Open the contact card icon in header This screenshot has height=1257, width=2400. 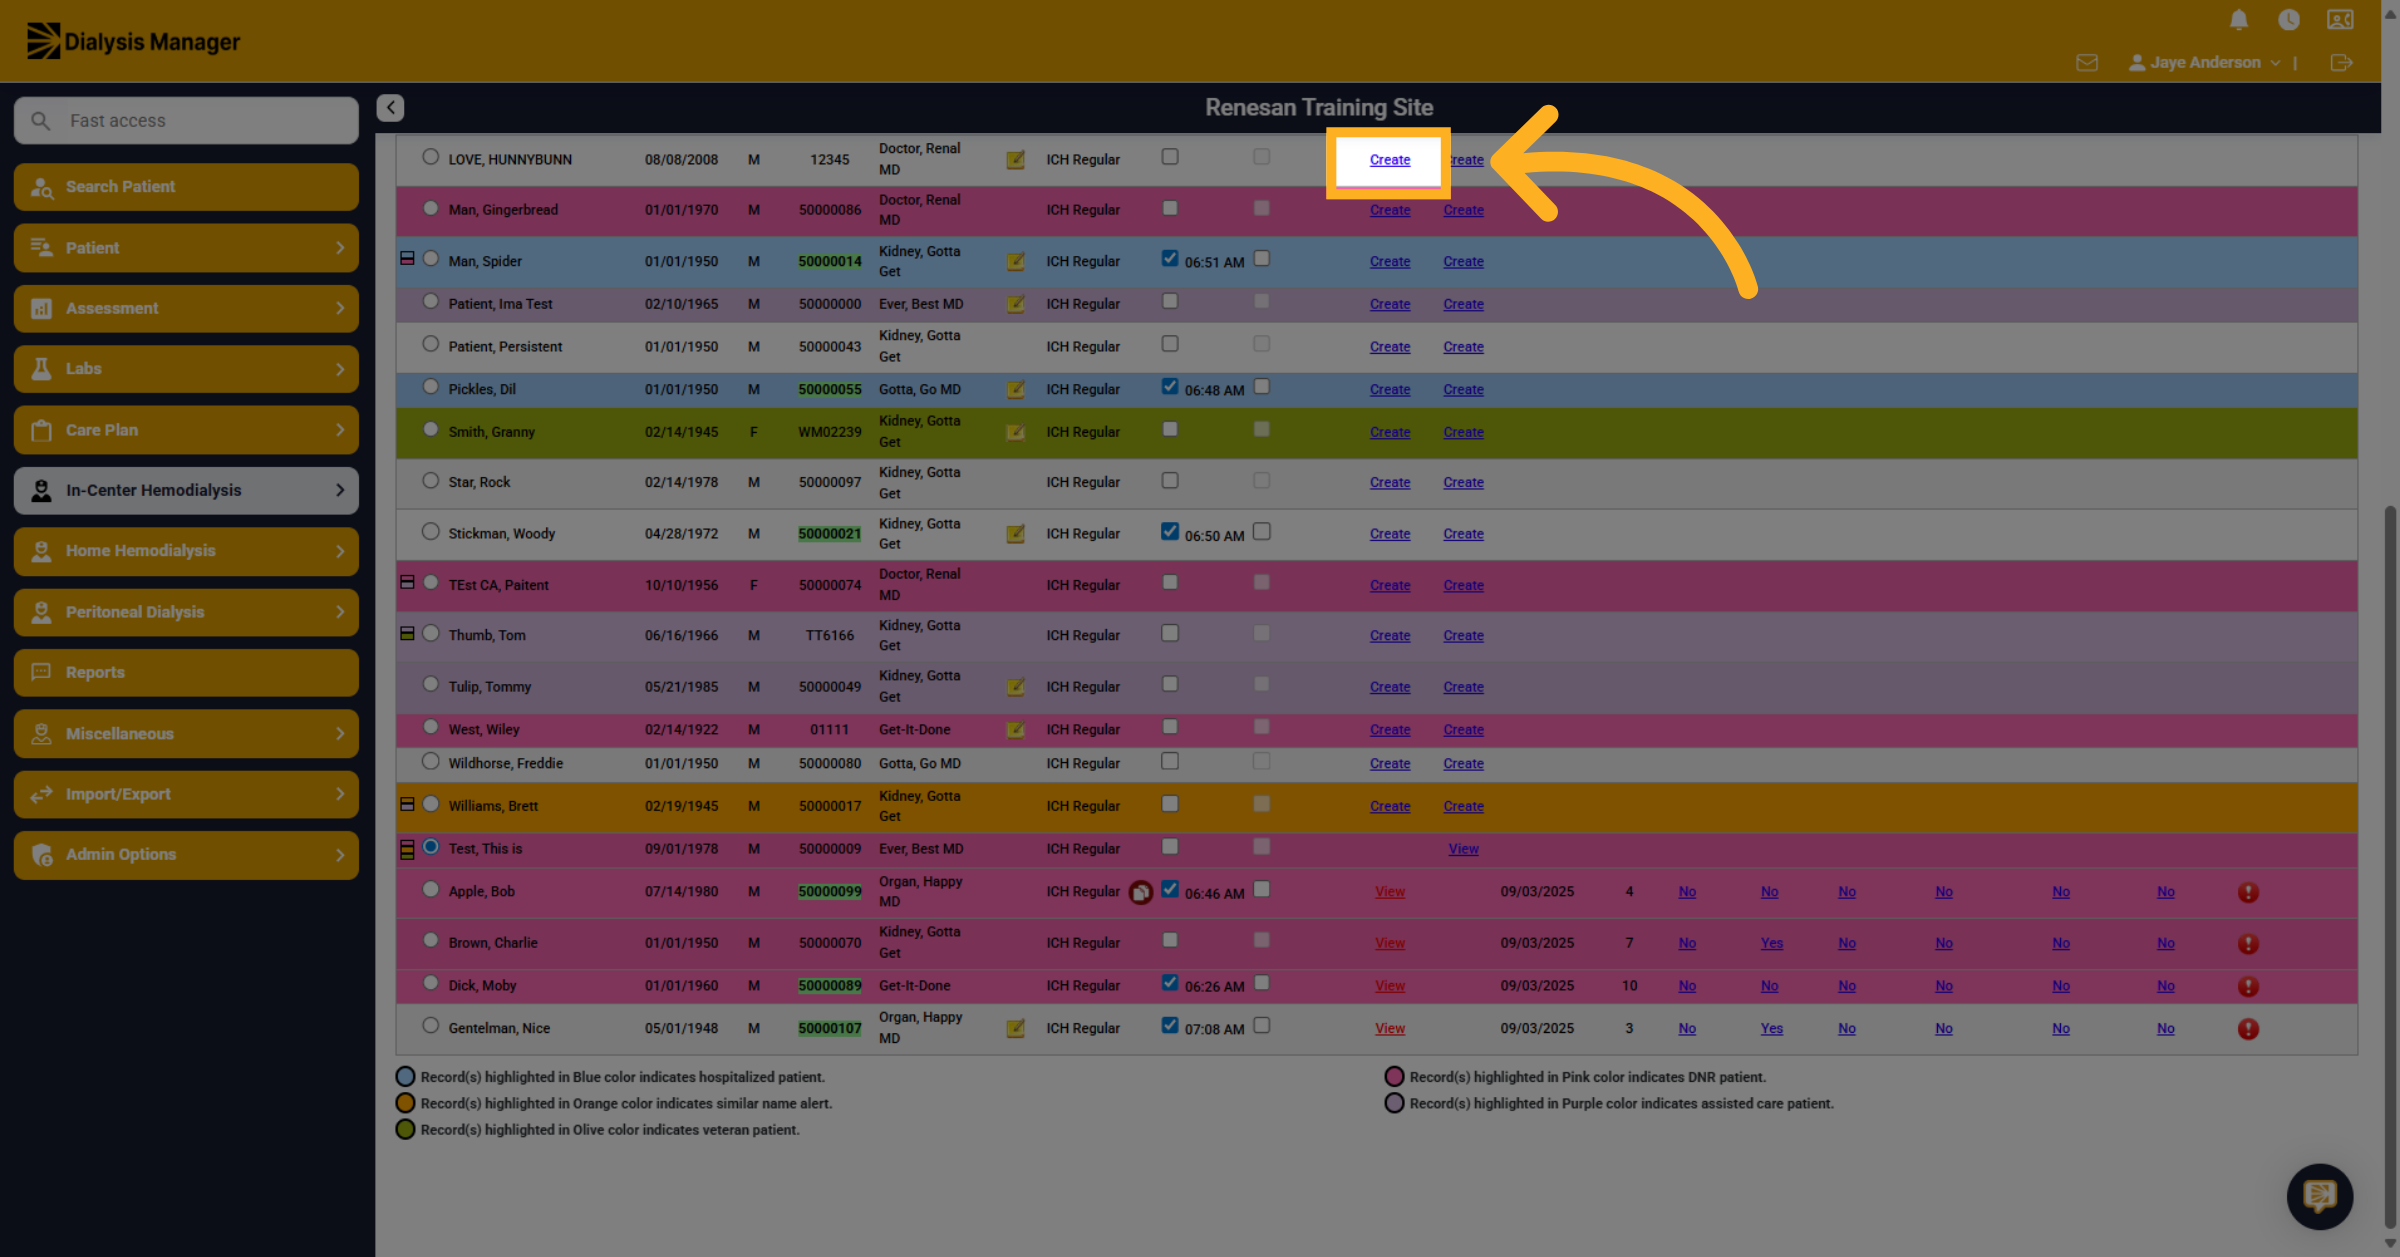(x=2340, y=20)
